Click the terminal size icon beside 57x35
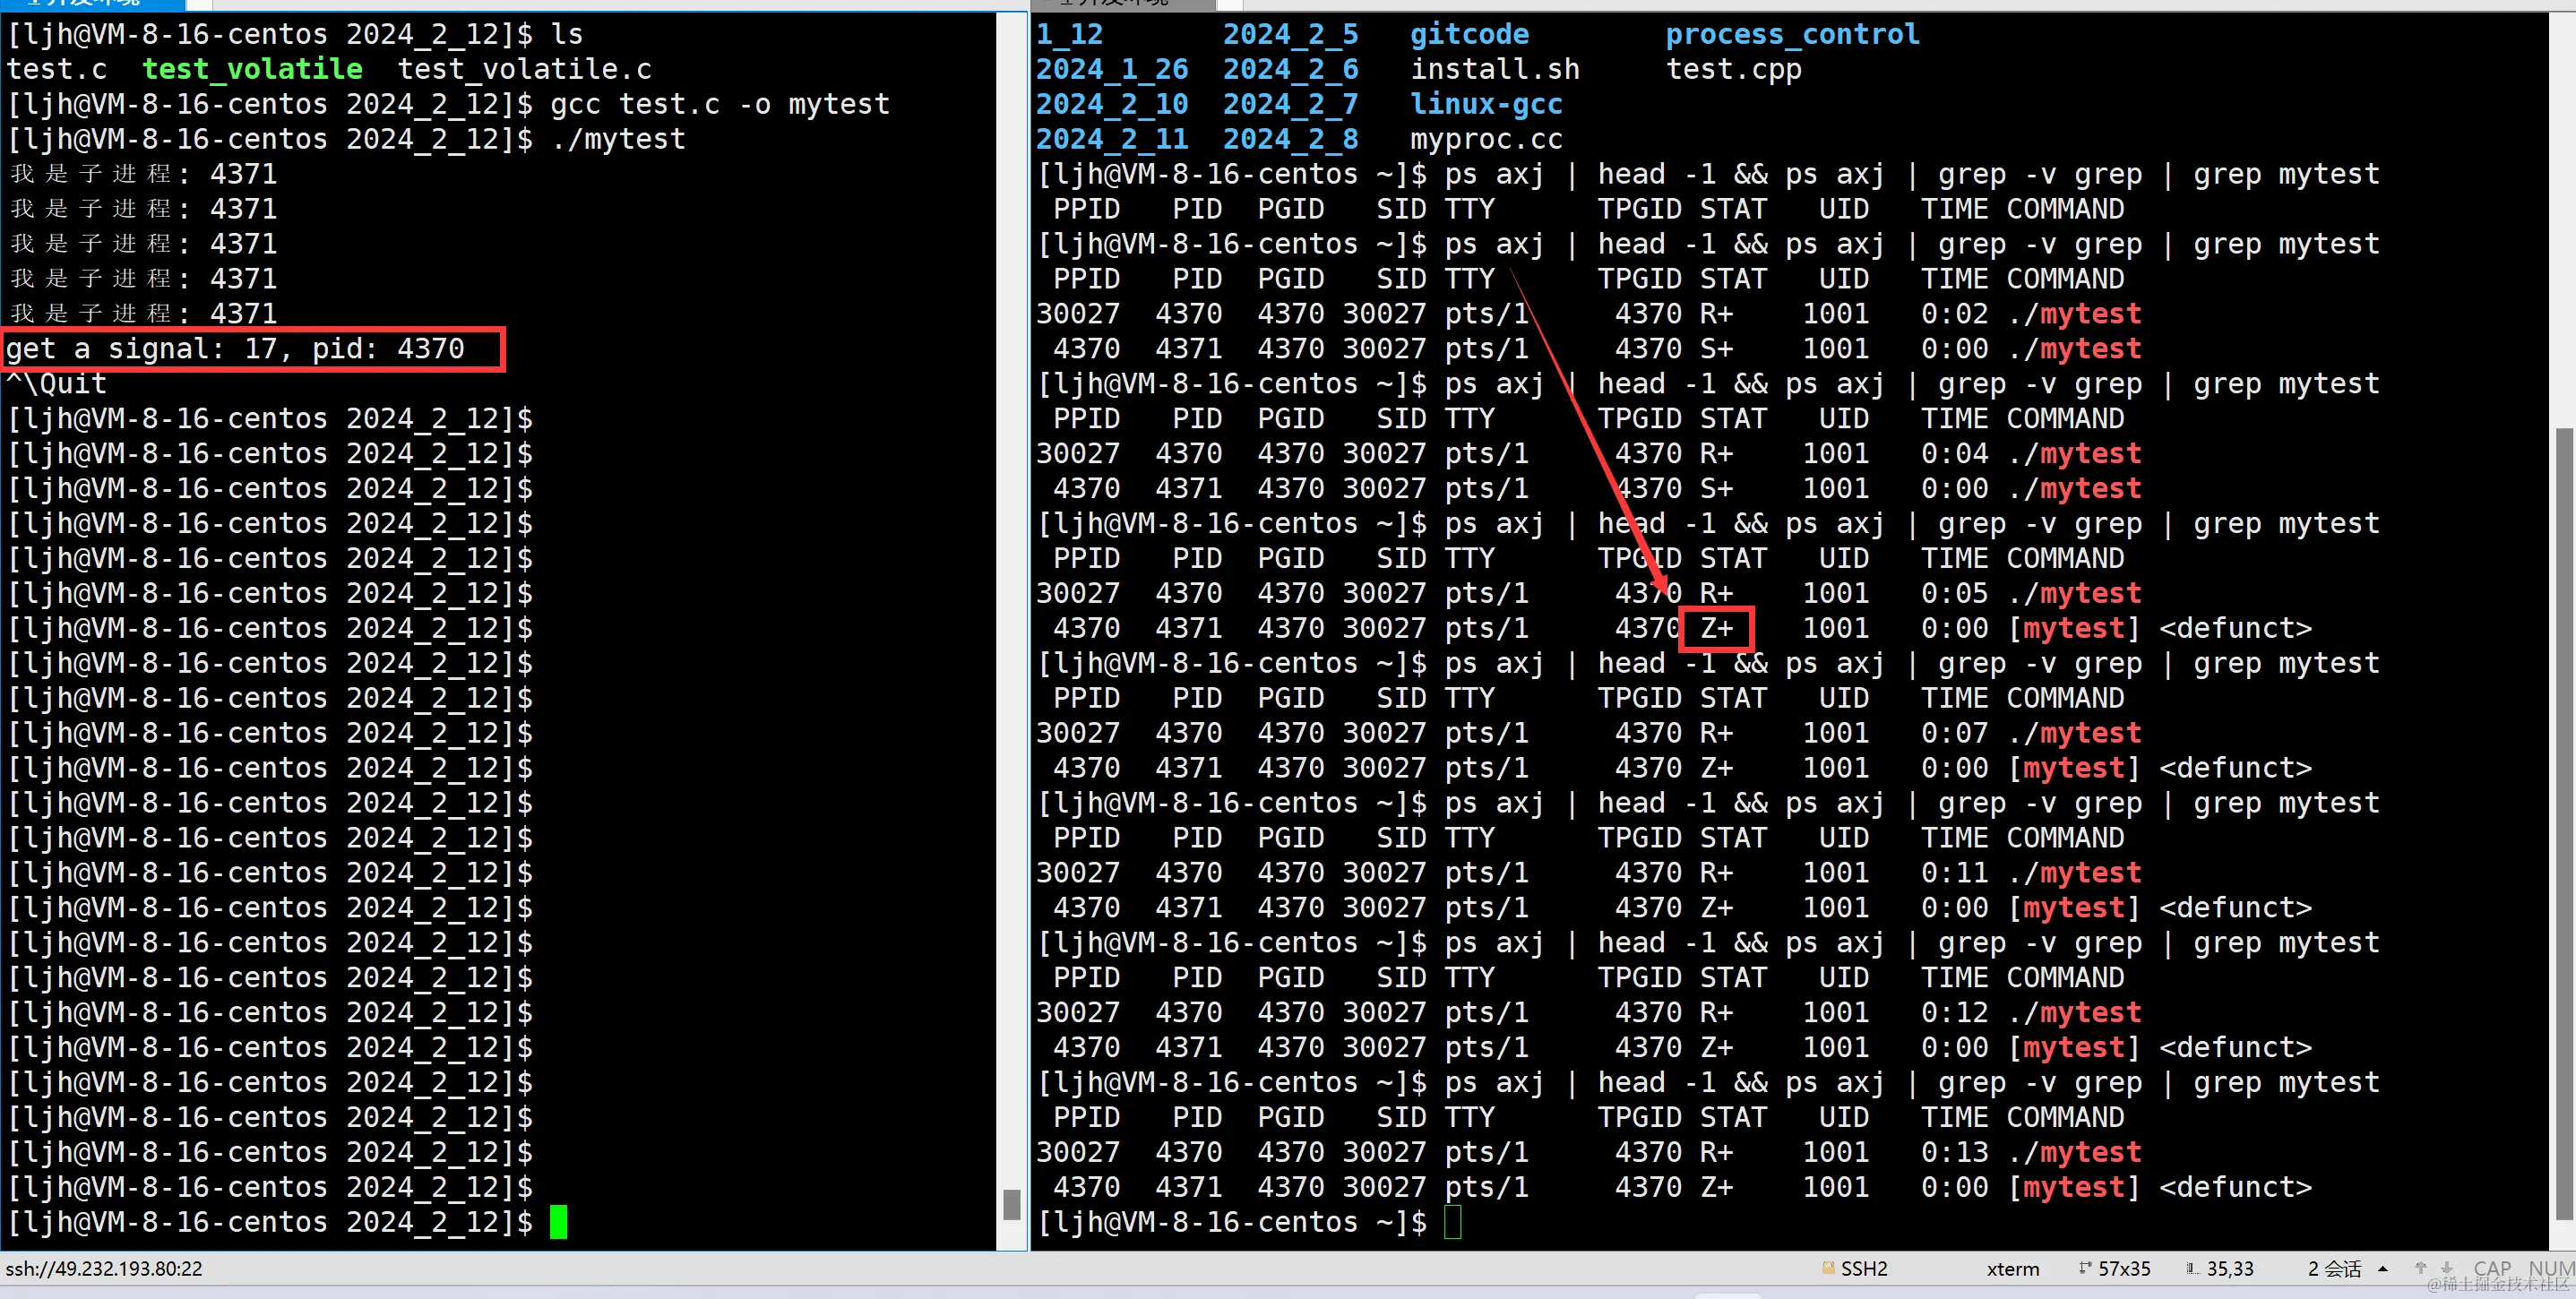This screenshot has width=2576, height=1299. point(2084,1268)
